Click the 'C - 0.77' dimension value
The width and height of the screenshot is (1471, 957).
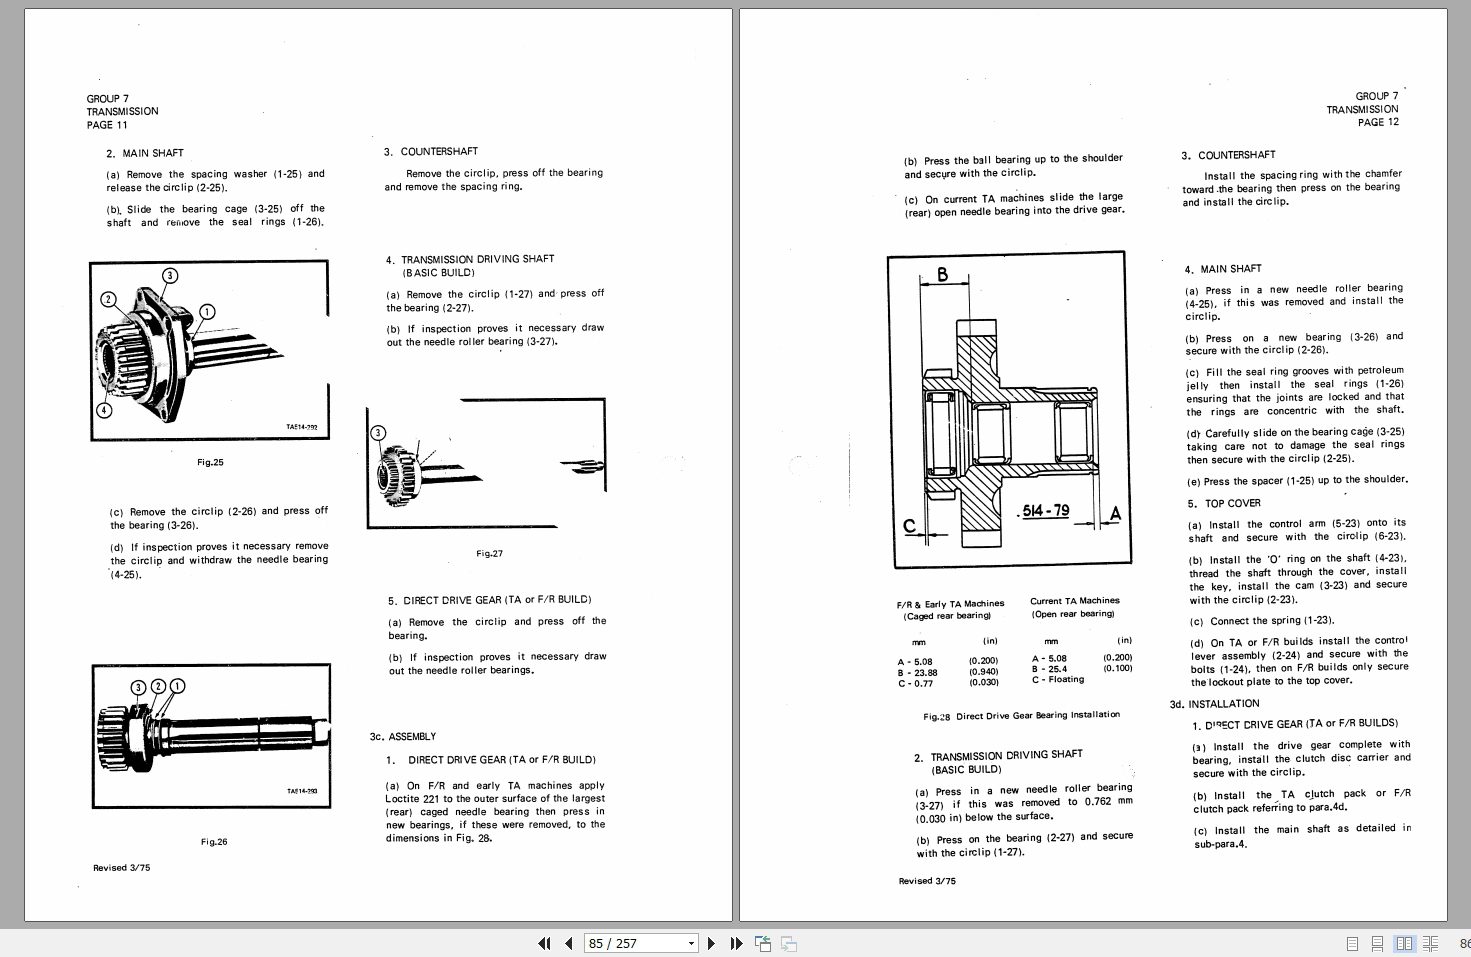pos(915,683)
